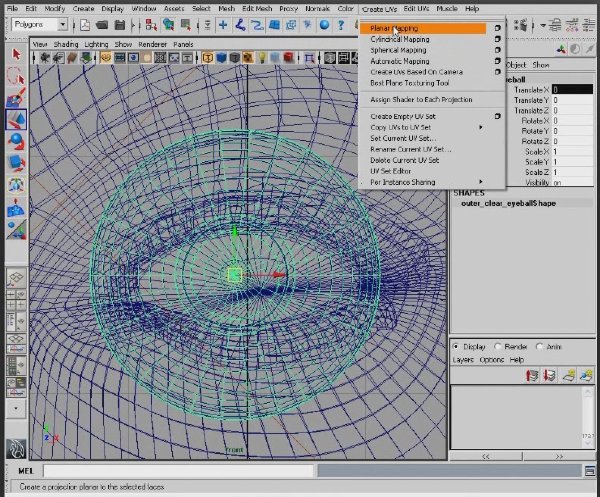Click the Visibility attribute label
The image size is (600, 497).
point(537,183)
